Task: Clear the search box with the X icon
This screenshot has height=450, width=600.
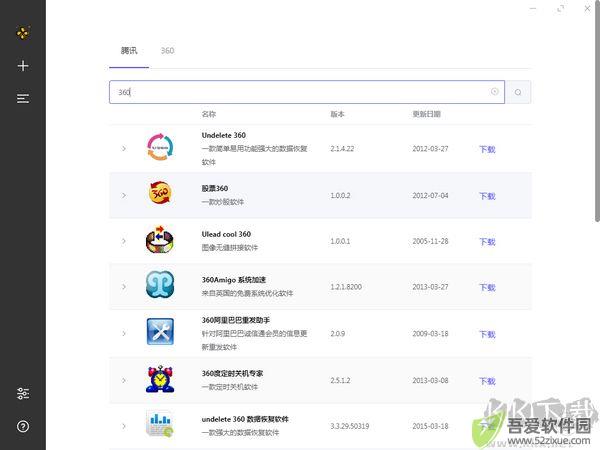Action: point(494,91)
